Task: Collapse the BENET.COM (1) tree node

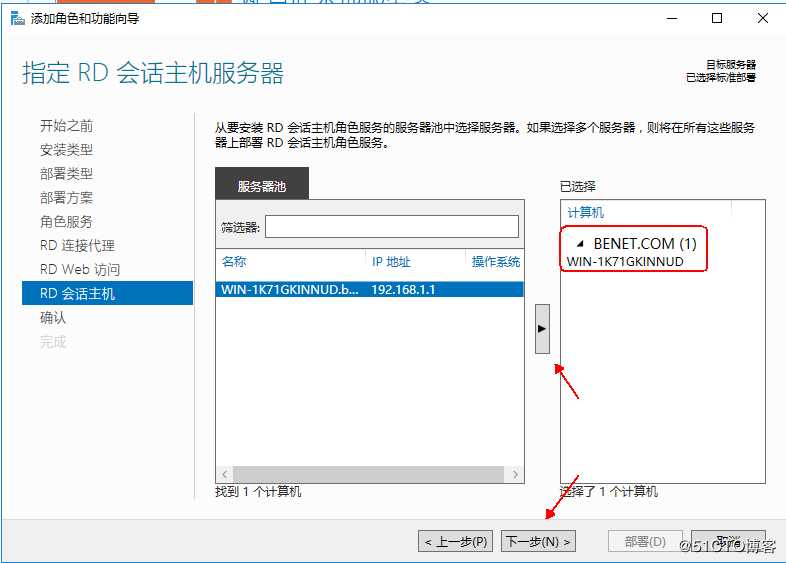Action: pyautogui.click(x=580, y=244)
